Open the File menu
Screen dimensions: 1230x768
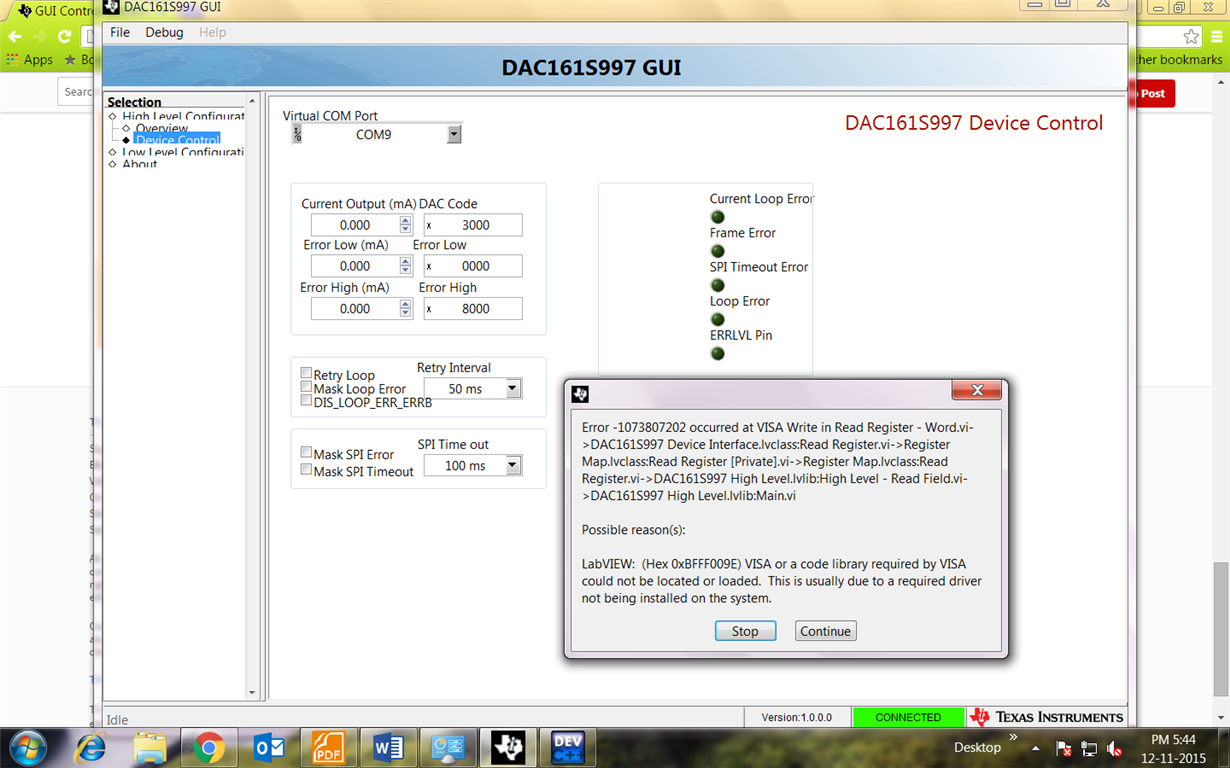(x=120, y=32)
